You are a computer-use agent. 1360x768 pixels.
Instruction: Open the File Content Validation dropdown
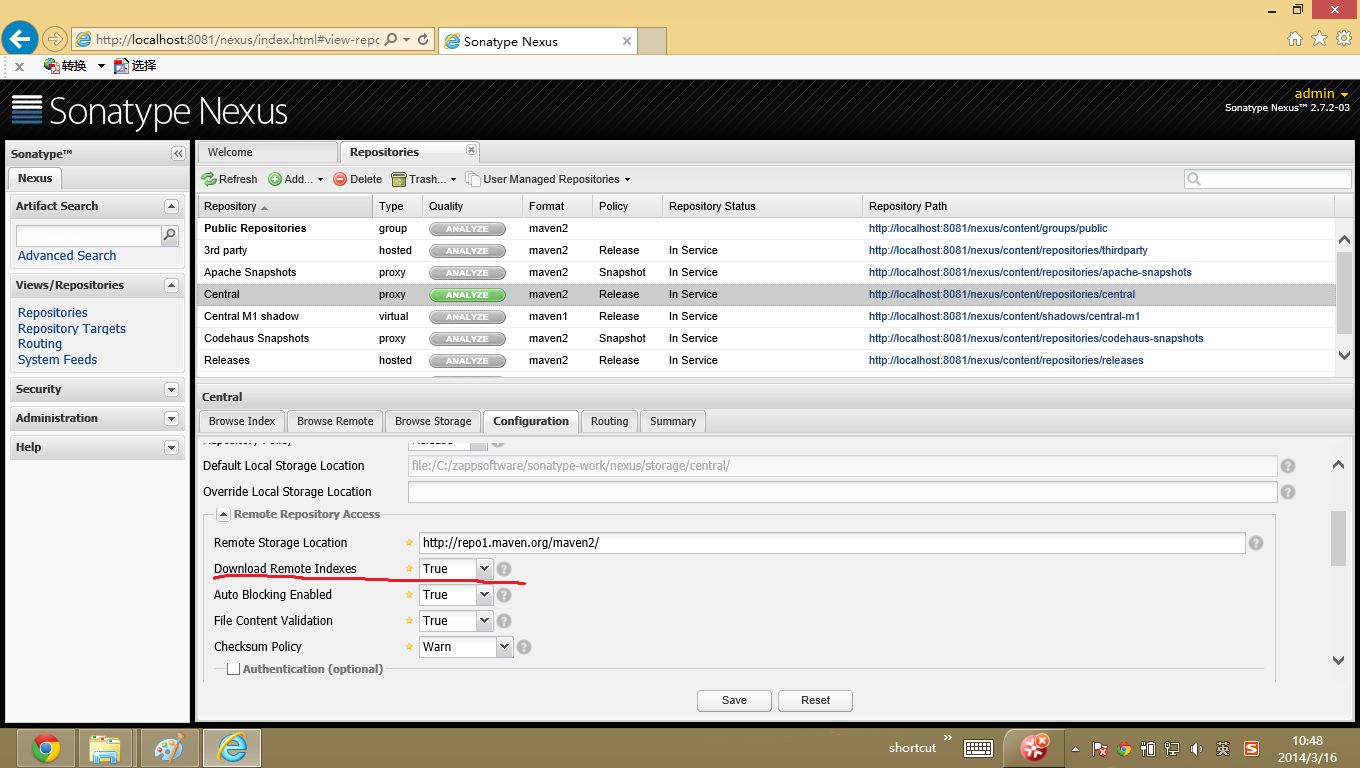[485, 621]
